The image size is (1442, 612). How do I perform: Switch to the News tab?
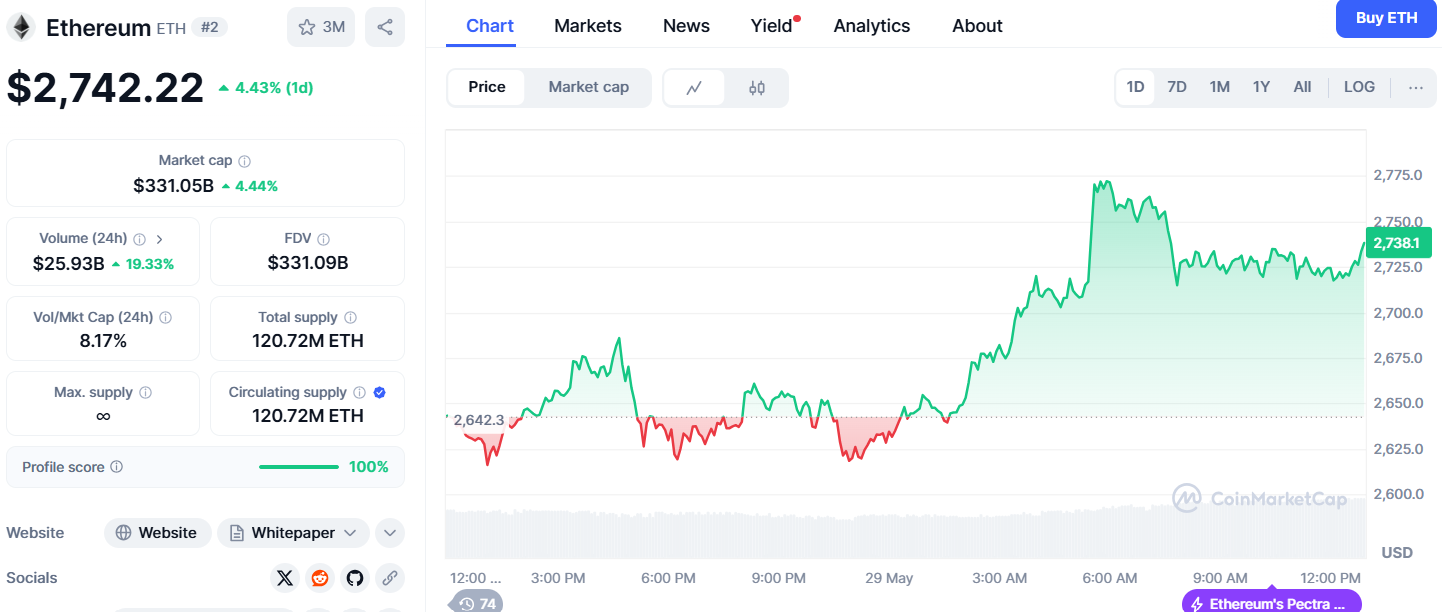(x=686, y=26)
